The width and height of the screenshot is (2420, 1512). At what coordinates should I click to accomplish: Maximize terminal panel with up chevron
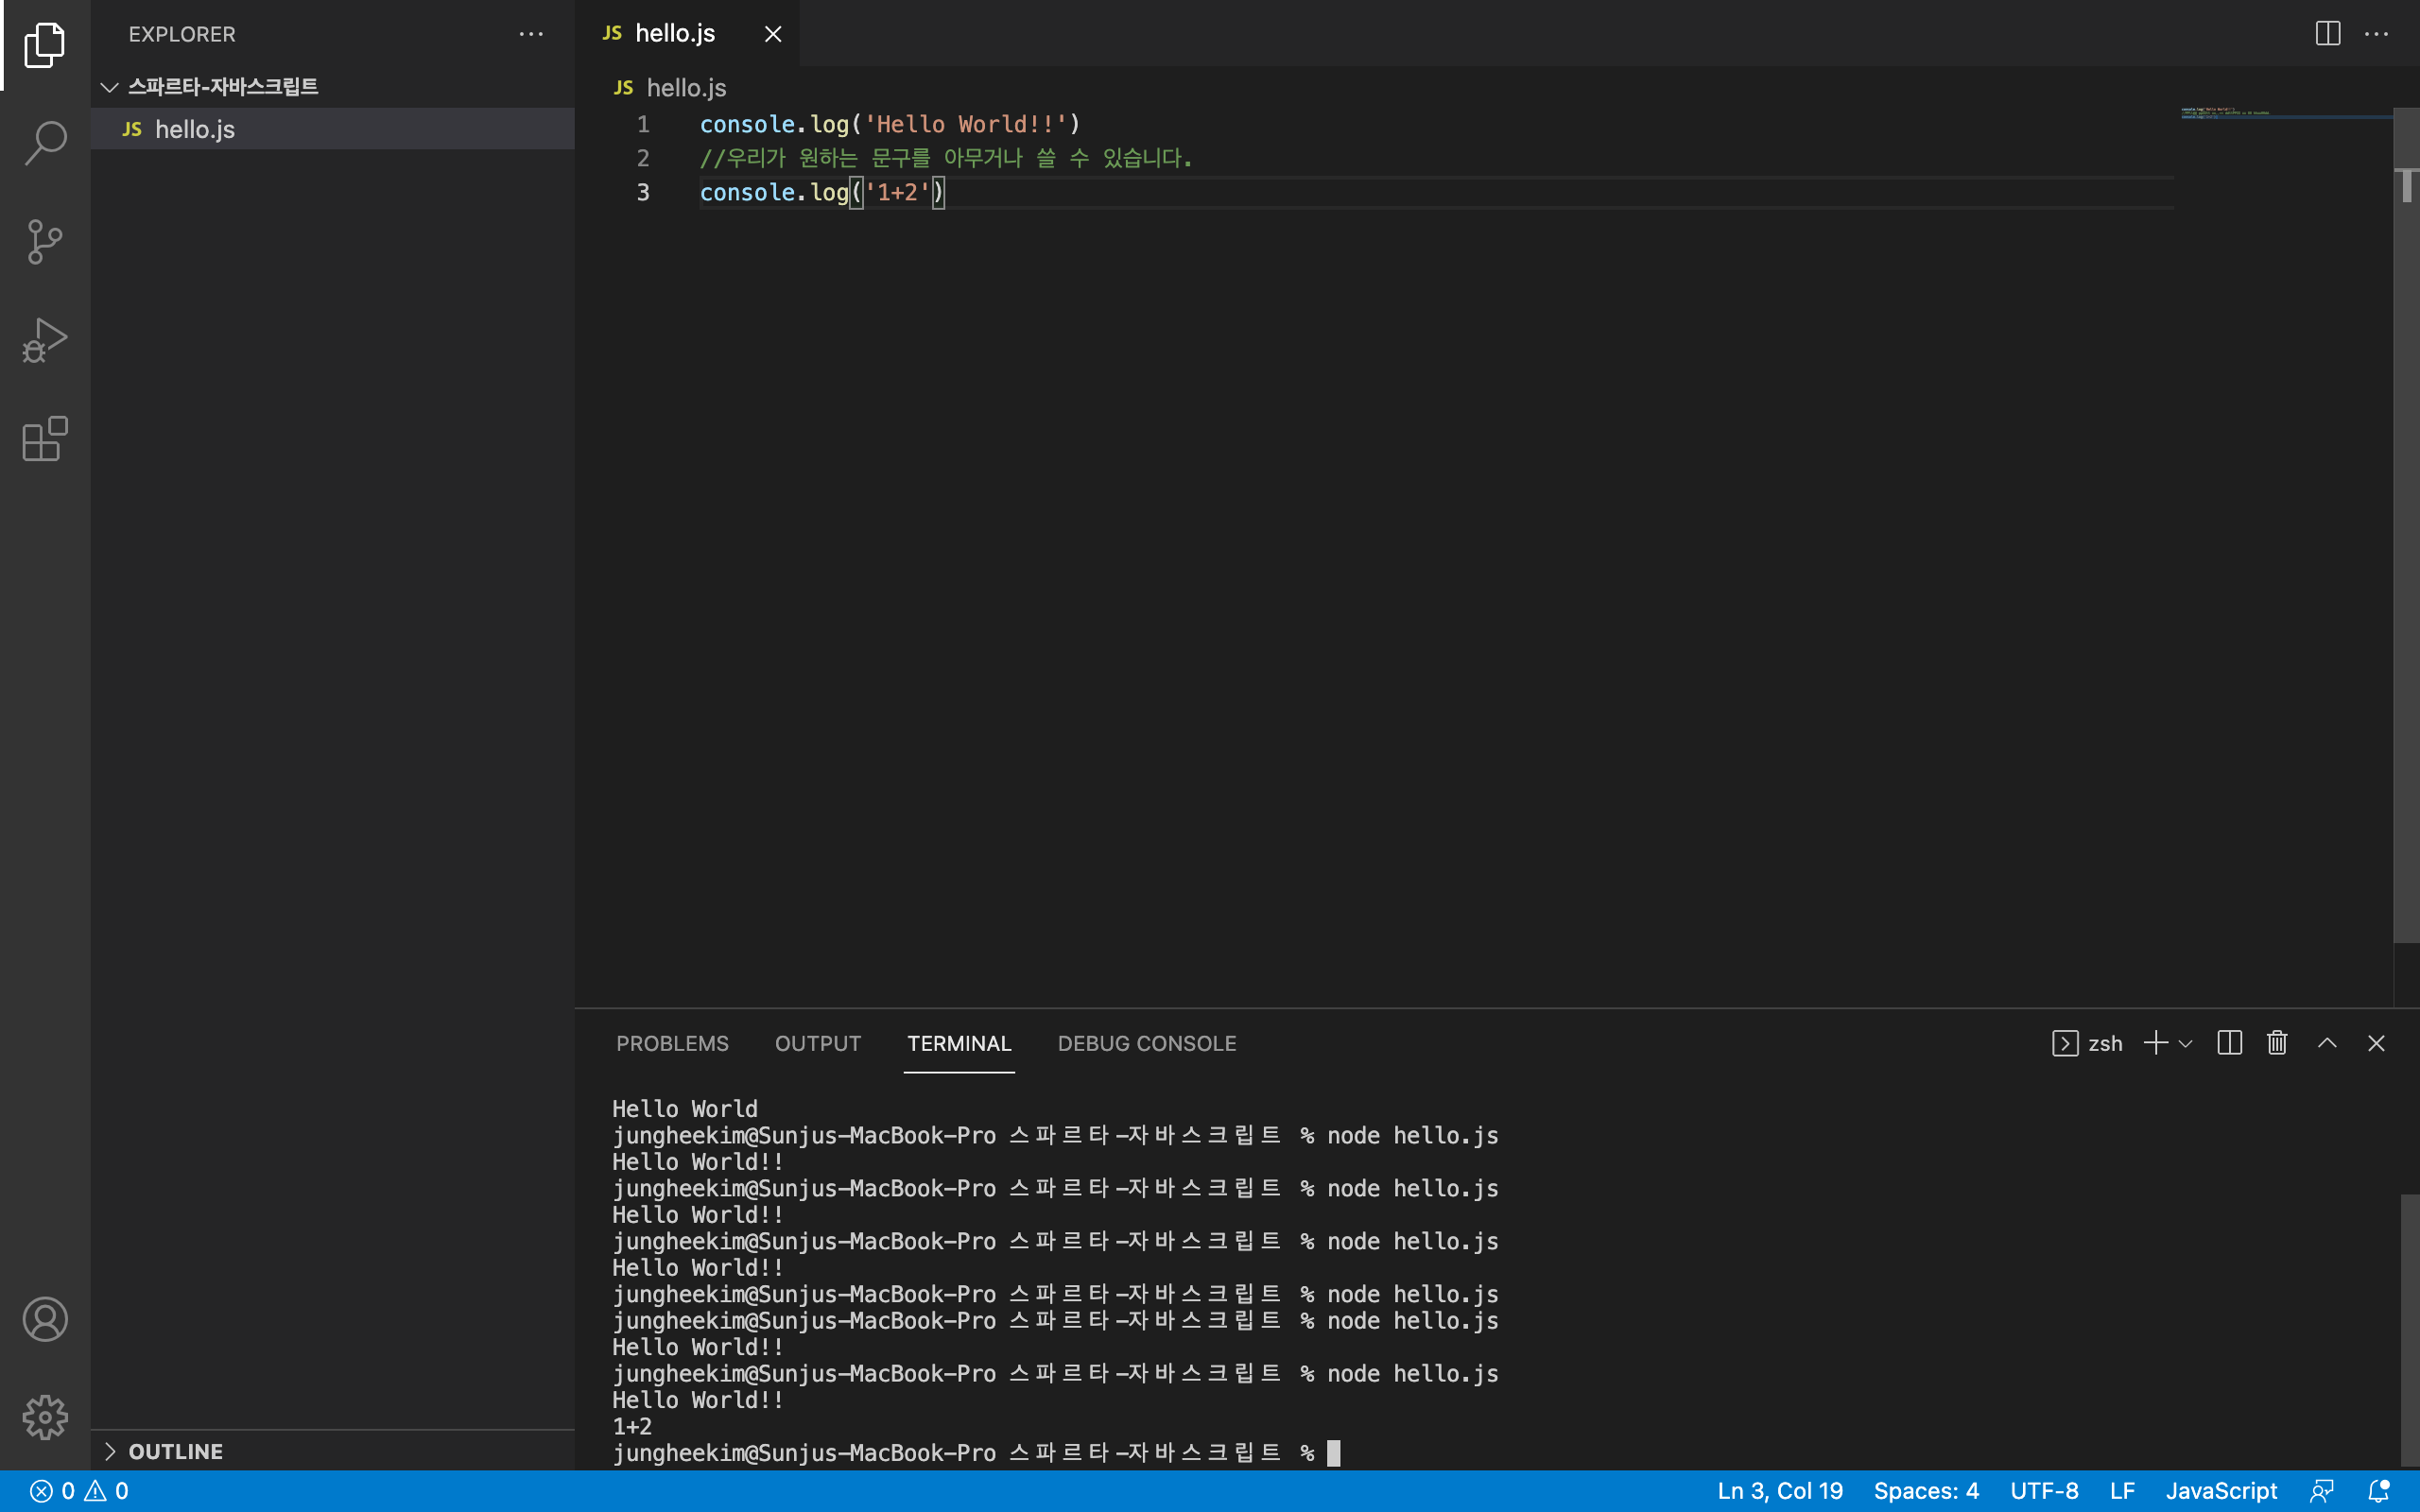[2327, 1043]
